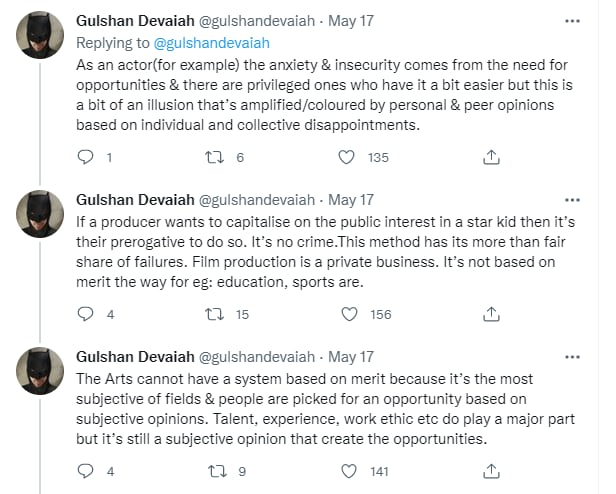Share the Arts merit tweet
This screenshot has width=616, height=494.
[x=491, y=471]
